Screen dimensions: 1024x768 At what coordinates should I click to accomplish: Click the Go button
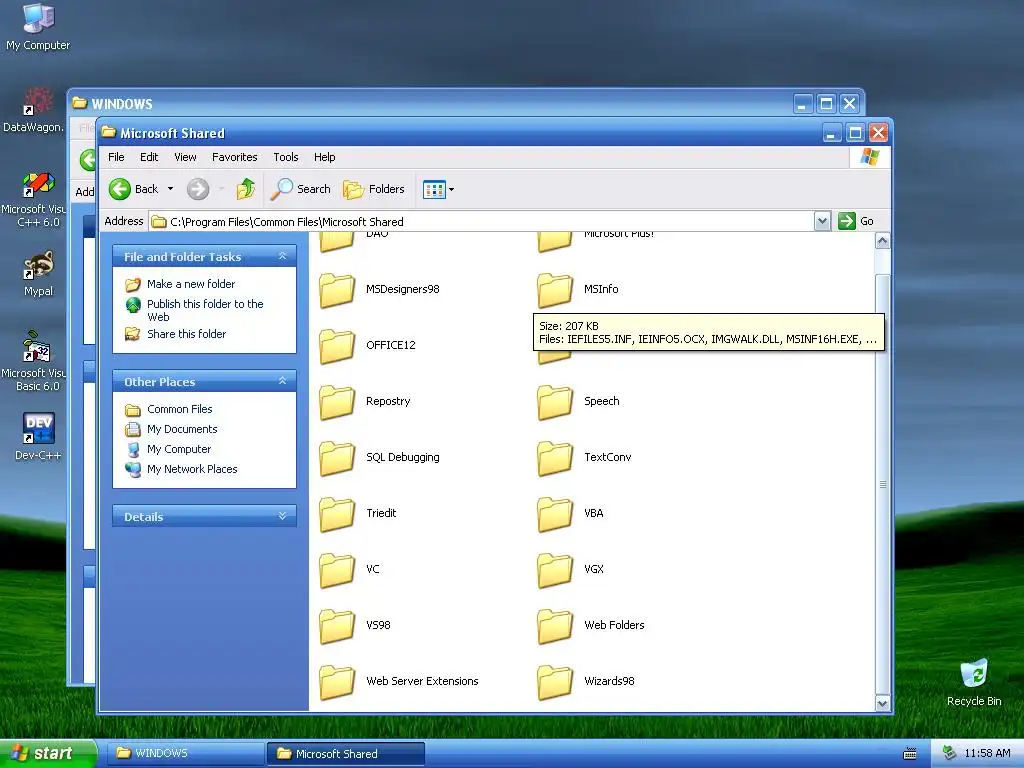click(x=856, y=221)
